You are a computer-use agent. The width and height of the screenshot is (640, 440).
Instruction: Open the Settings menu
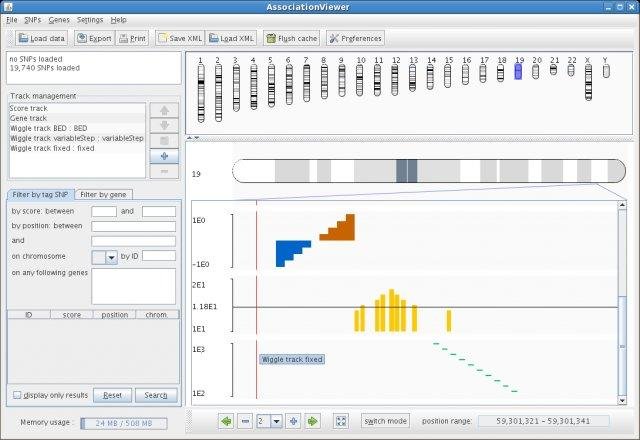(90, 20)
